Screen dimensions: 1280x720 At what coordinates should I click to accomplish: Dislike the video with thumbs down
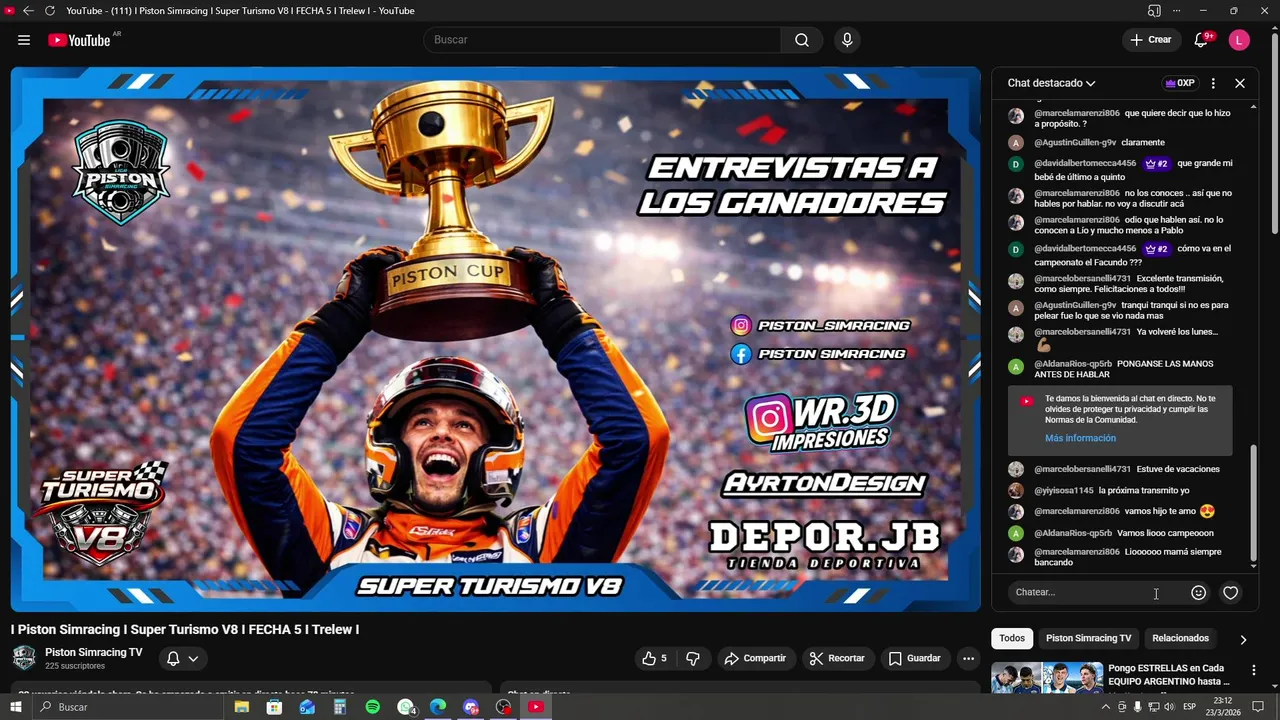(693, 658)
